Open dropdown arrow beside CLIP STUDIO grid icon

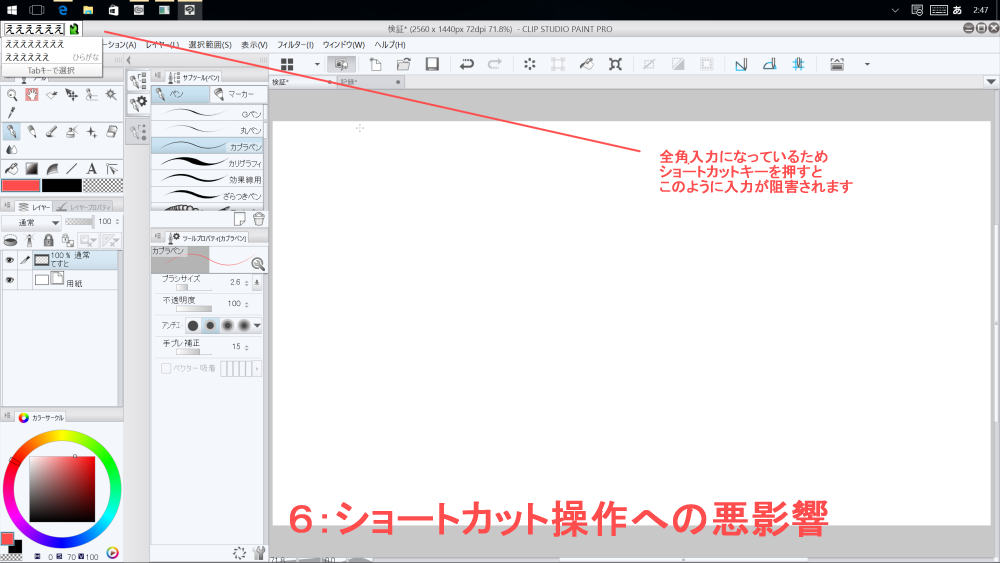coord(317,64)
